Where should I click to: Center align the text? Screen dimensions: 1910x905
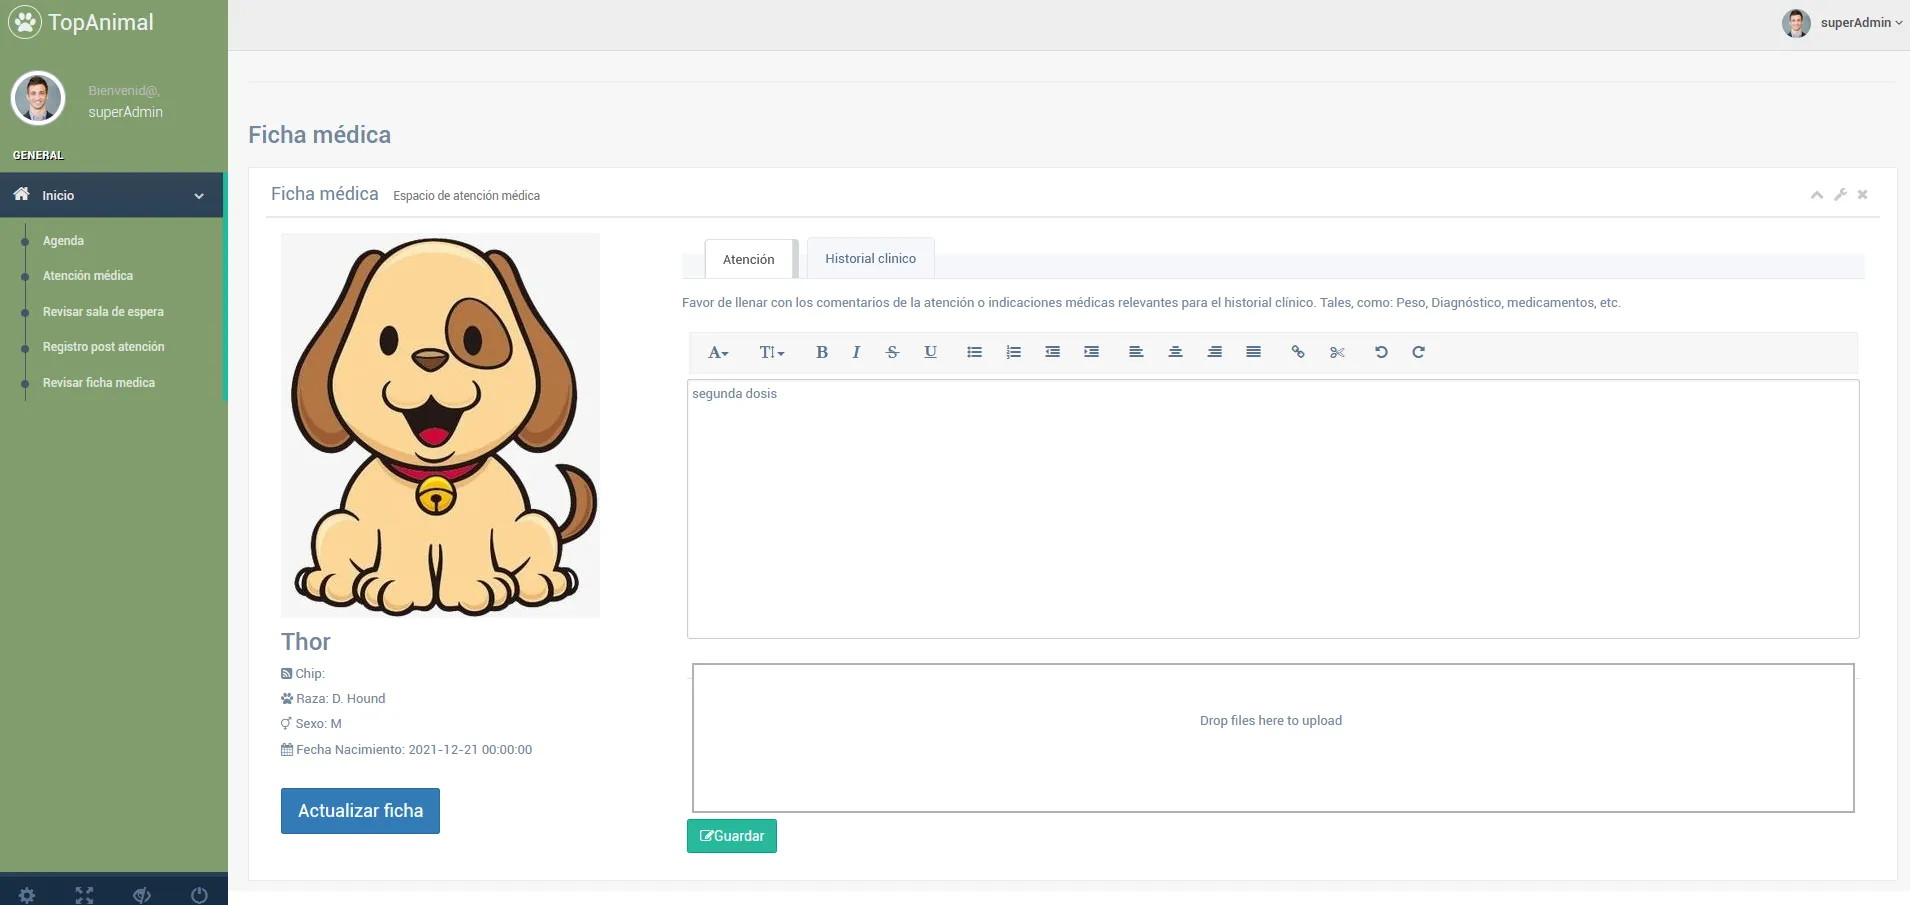click(1175, 352)
